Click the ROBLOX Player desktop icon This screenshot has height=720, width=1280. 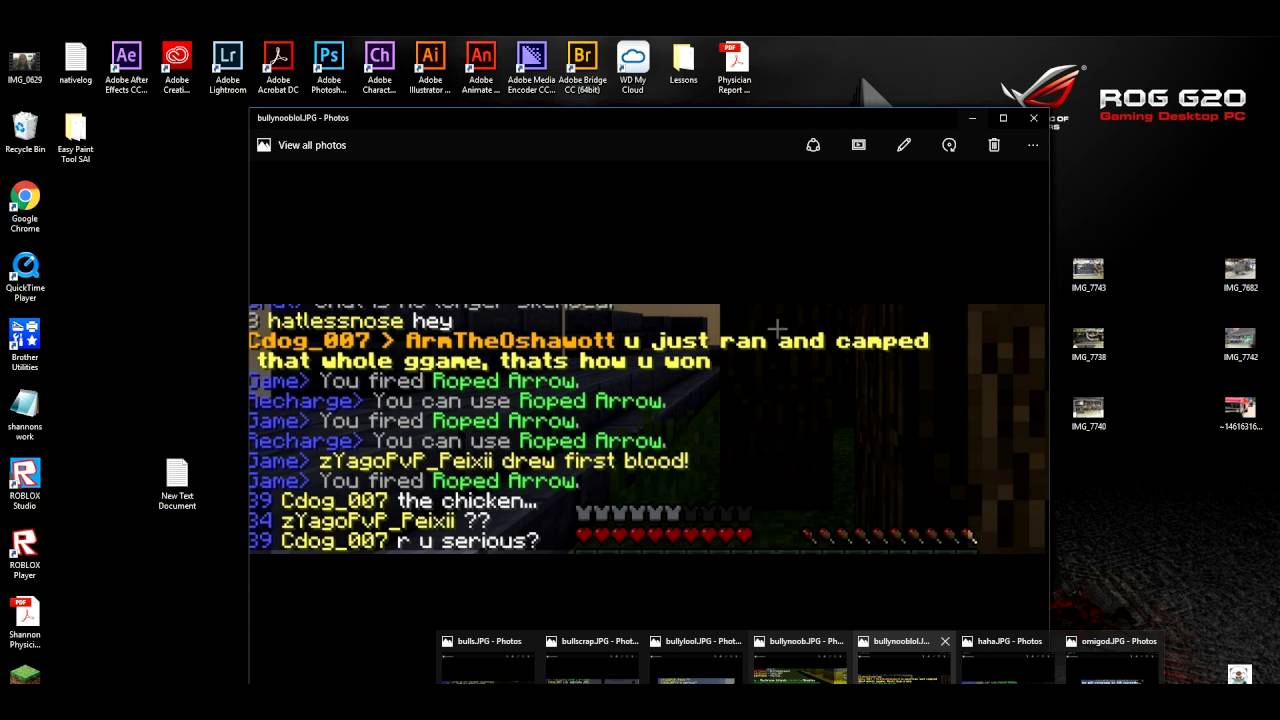coord(25,553)
